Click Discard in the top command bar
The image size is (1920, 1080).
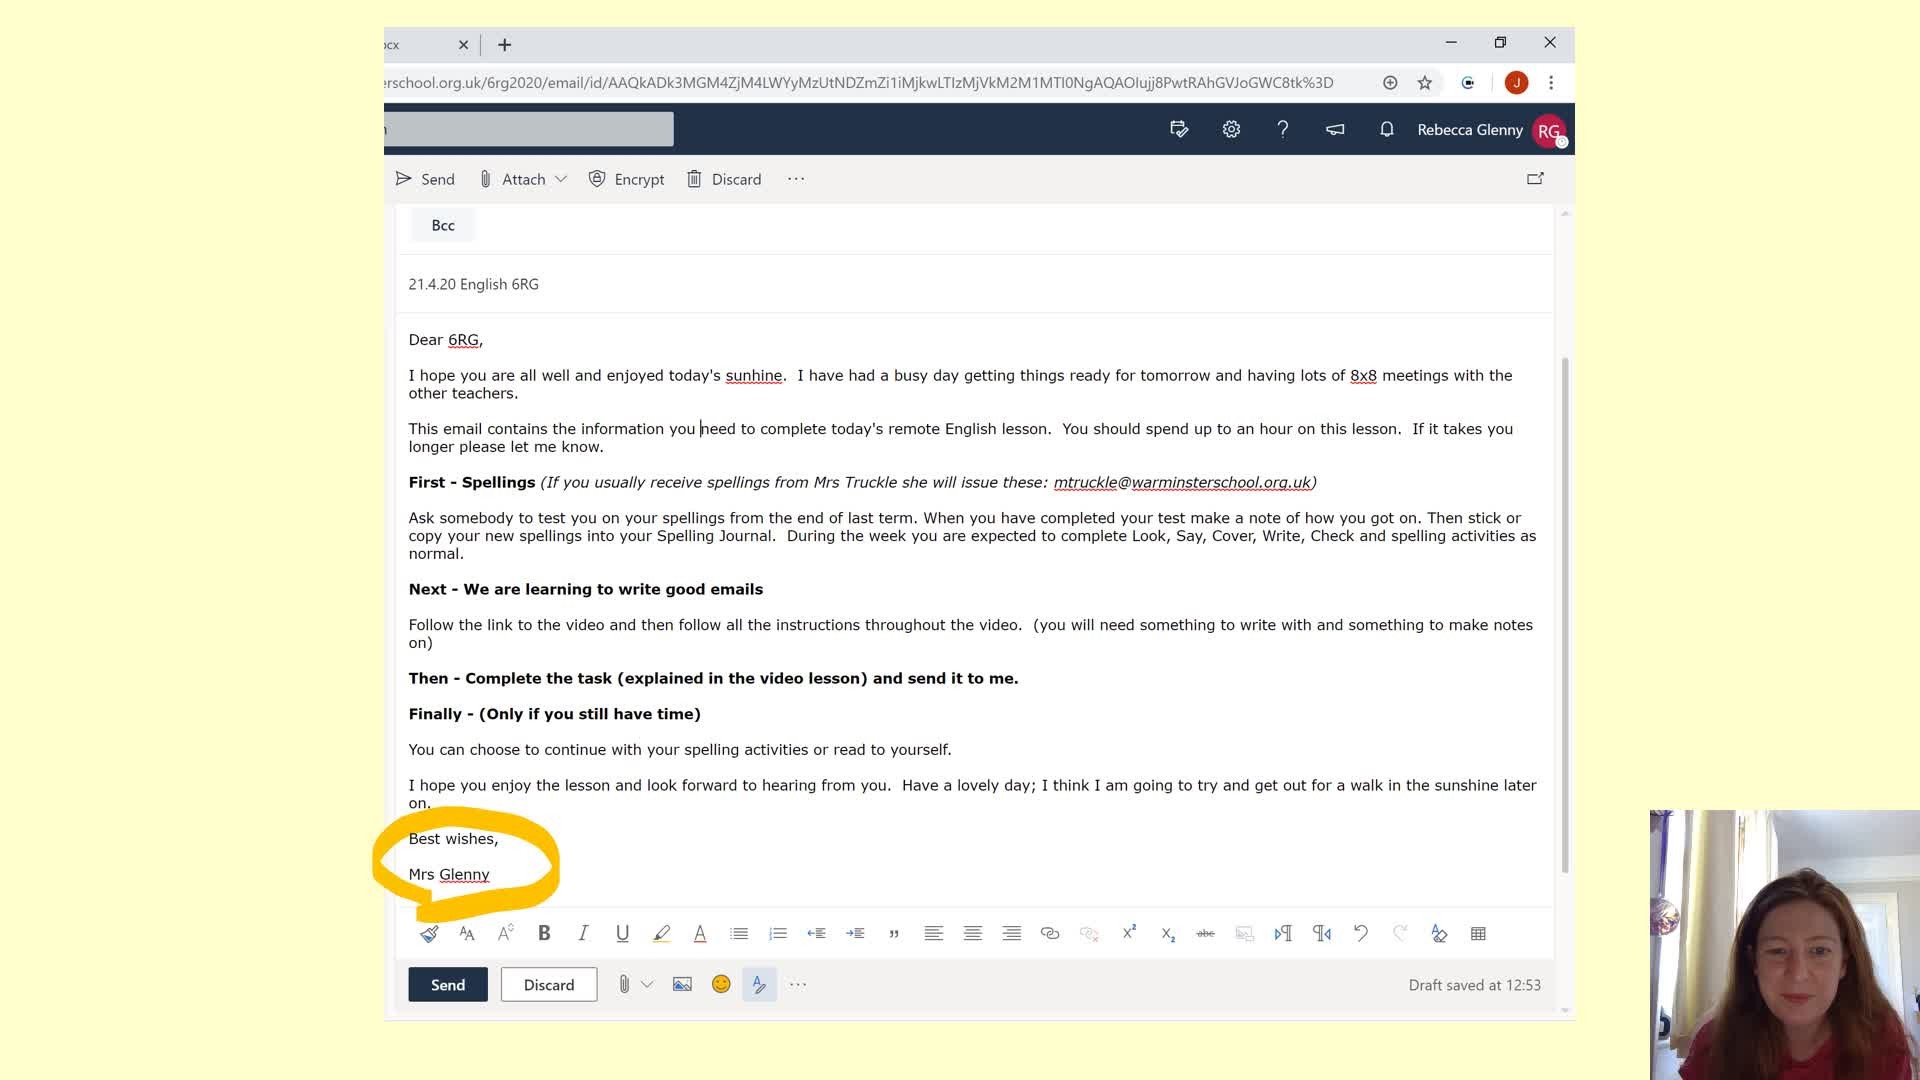[724, 179]
